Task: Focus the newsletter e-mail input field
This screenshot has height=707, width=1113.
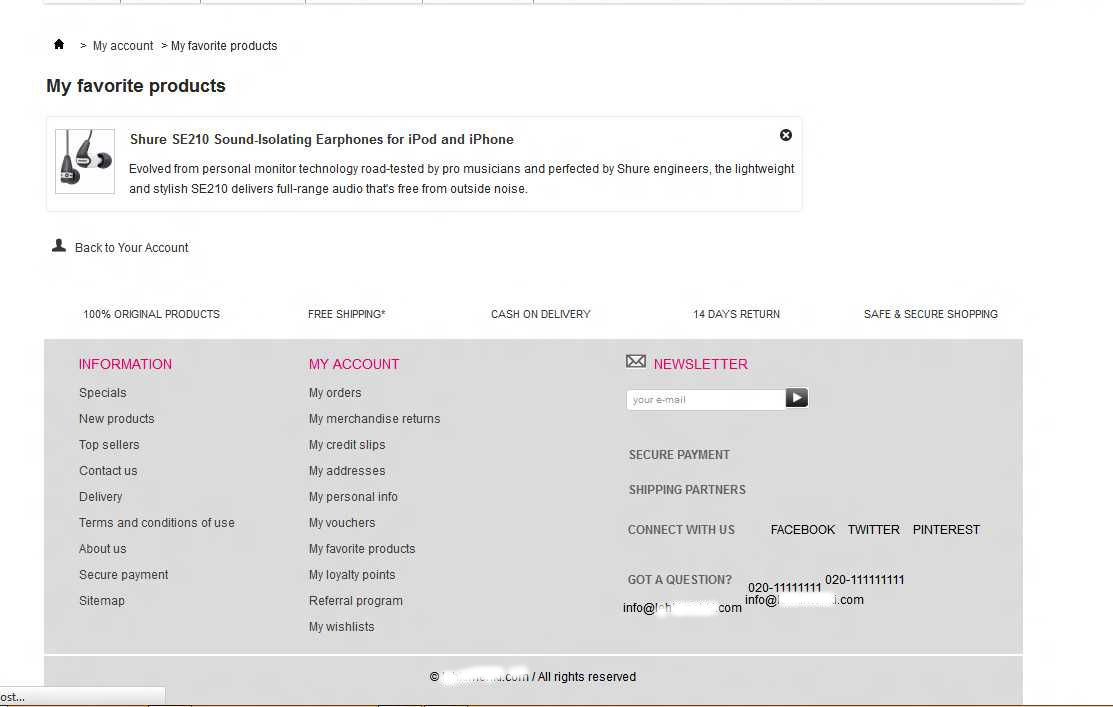Action: [x=706, y=400]
